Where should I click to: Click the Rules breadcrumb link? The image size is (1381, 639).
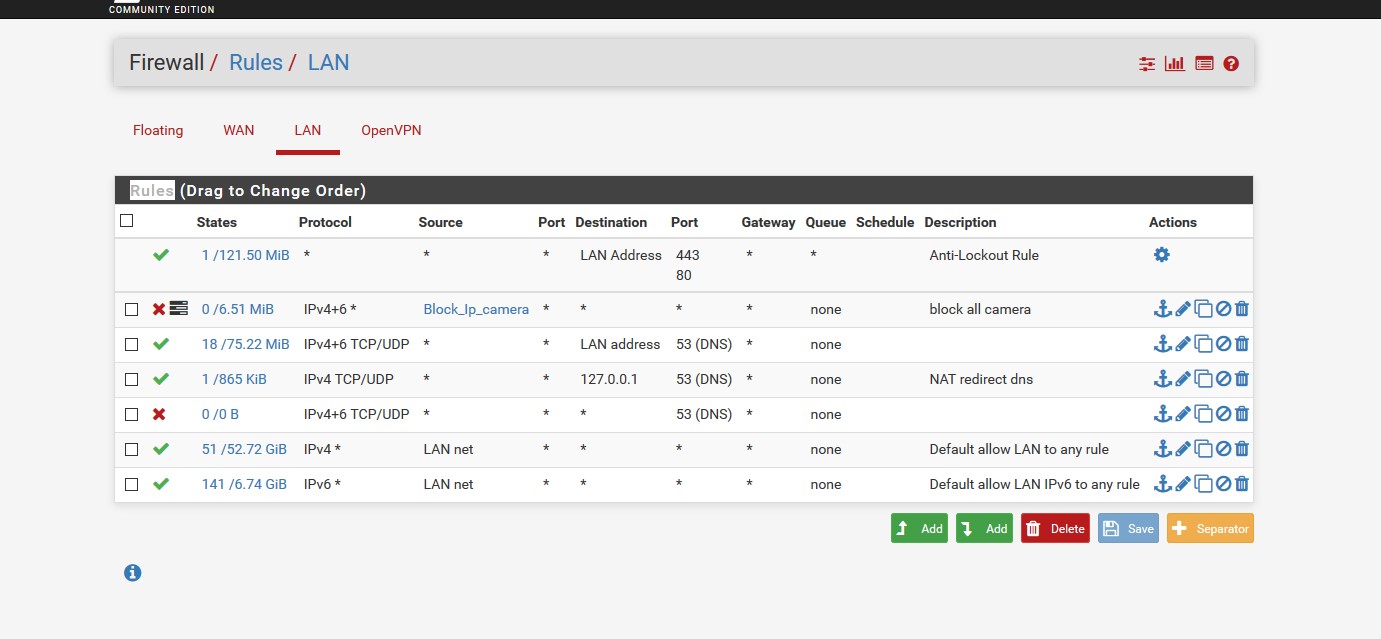coord(256,62)
